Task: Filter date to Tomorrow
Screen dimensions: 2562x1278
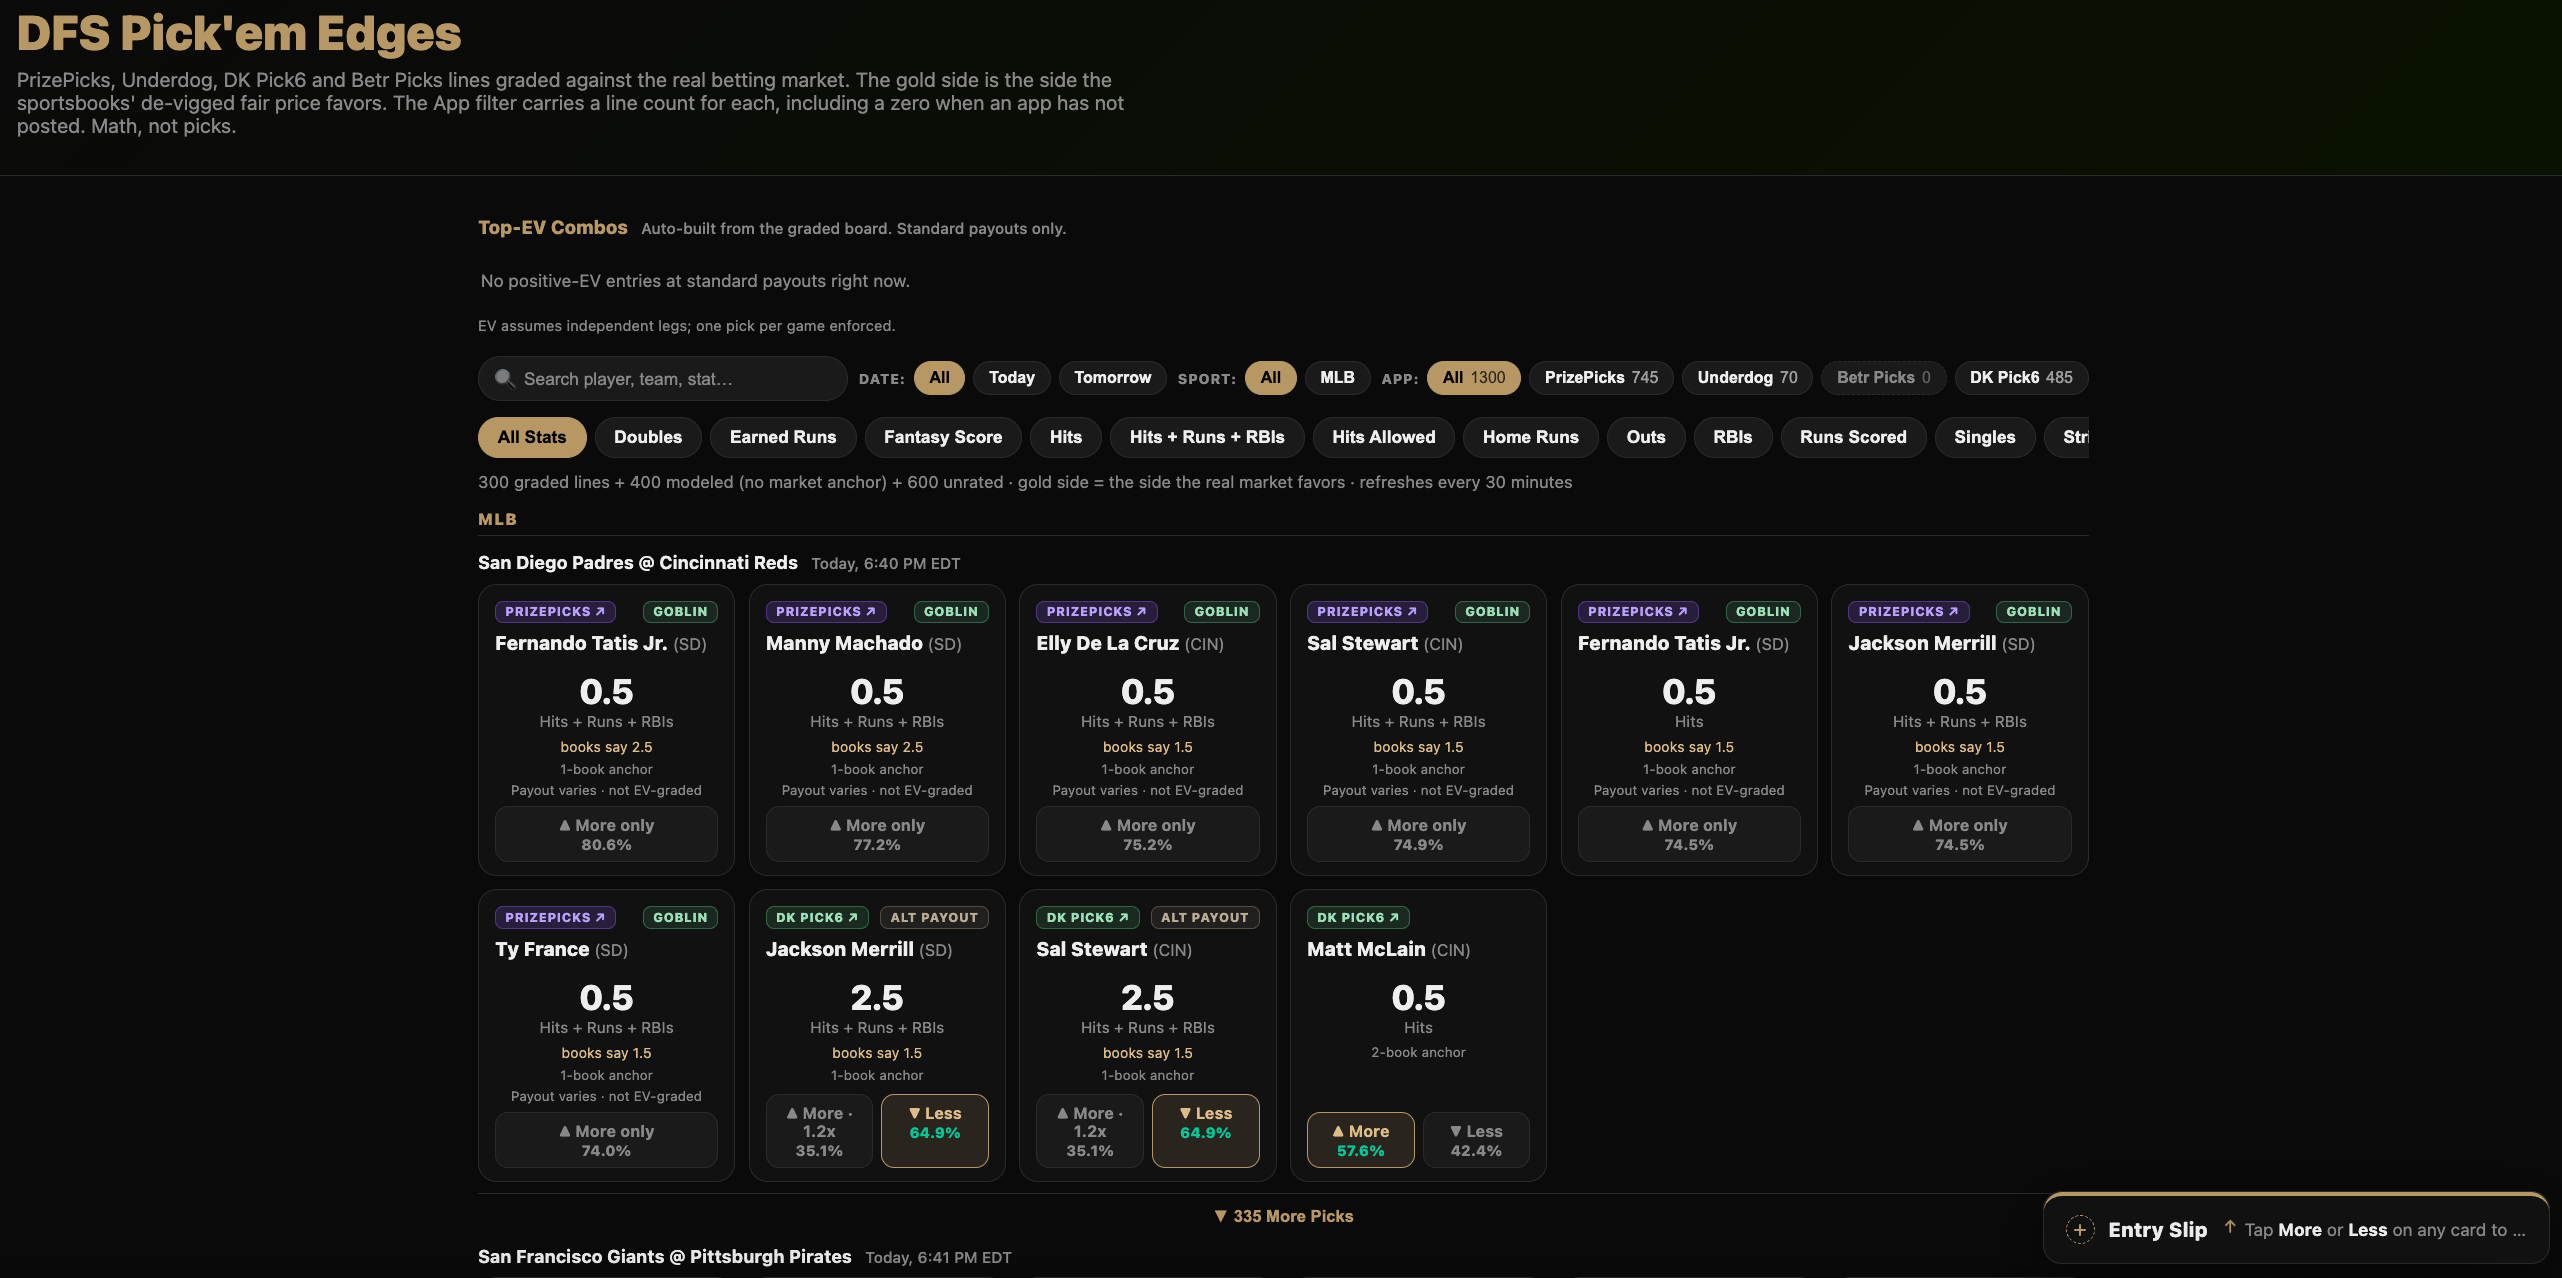Action: 1112,378
